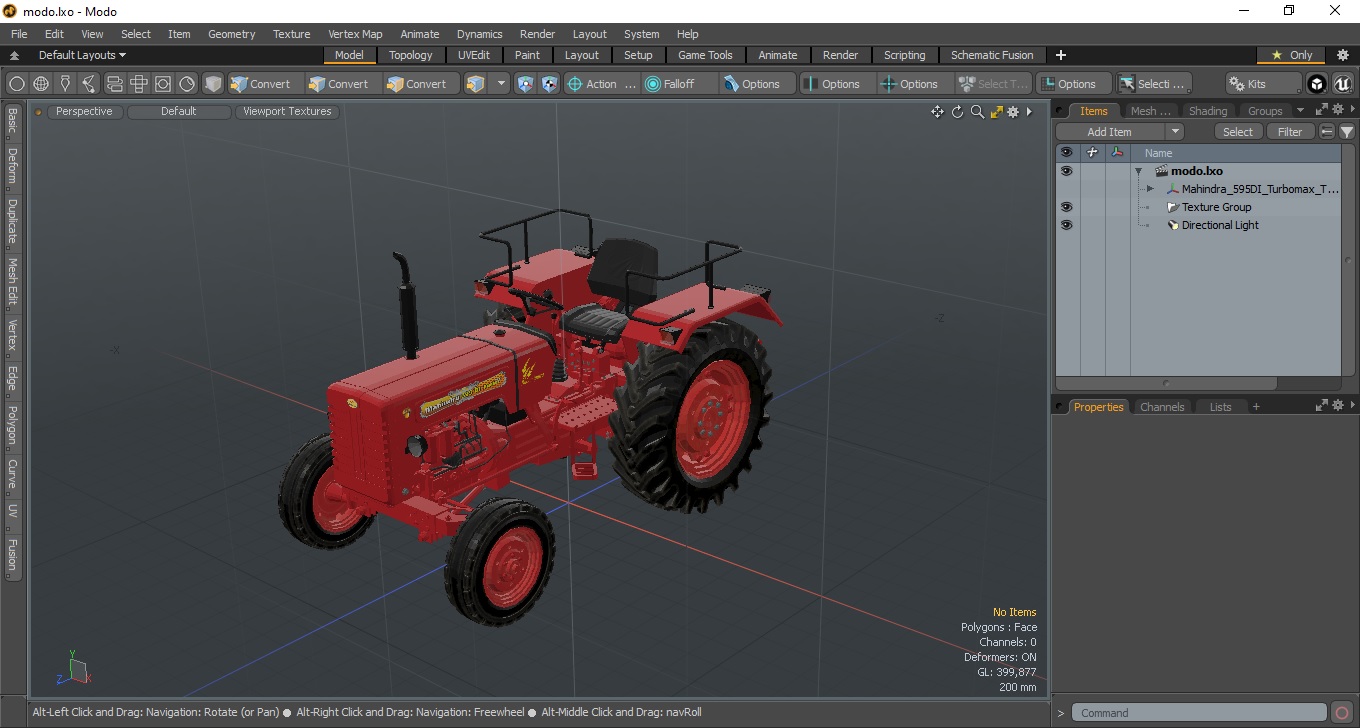
Task: Click the Action Center button
Action: coord(602,84)
